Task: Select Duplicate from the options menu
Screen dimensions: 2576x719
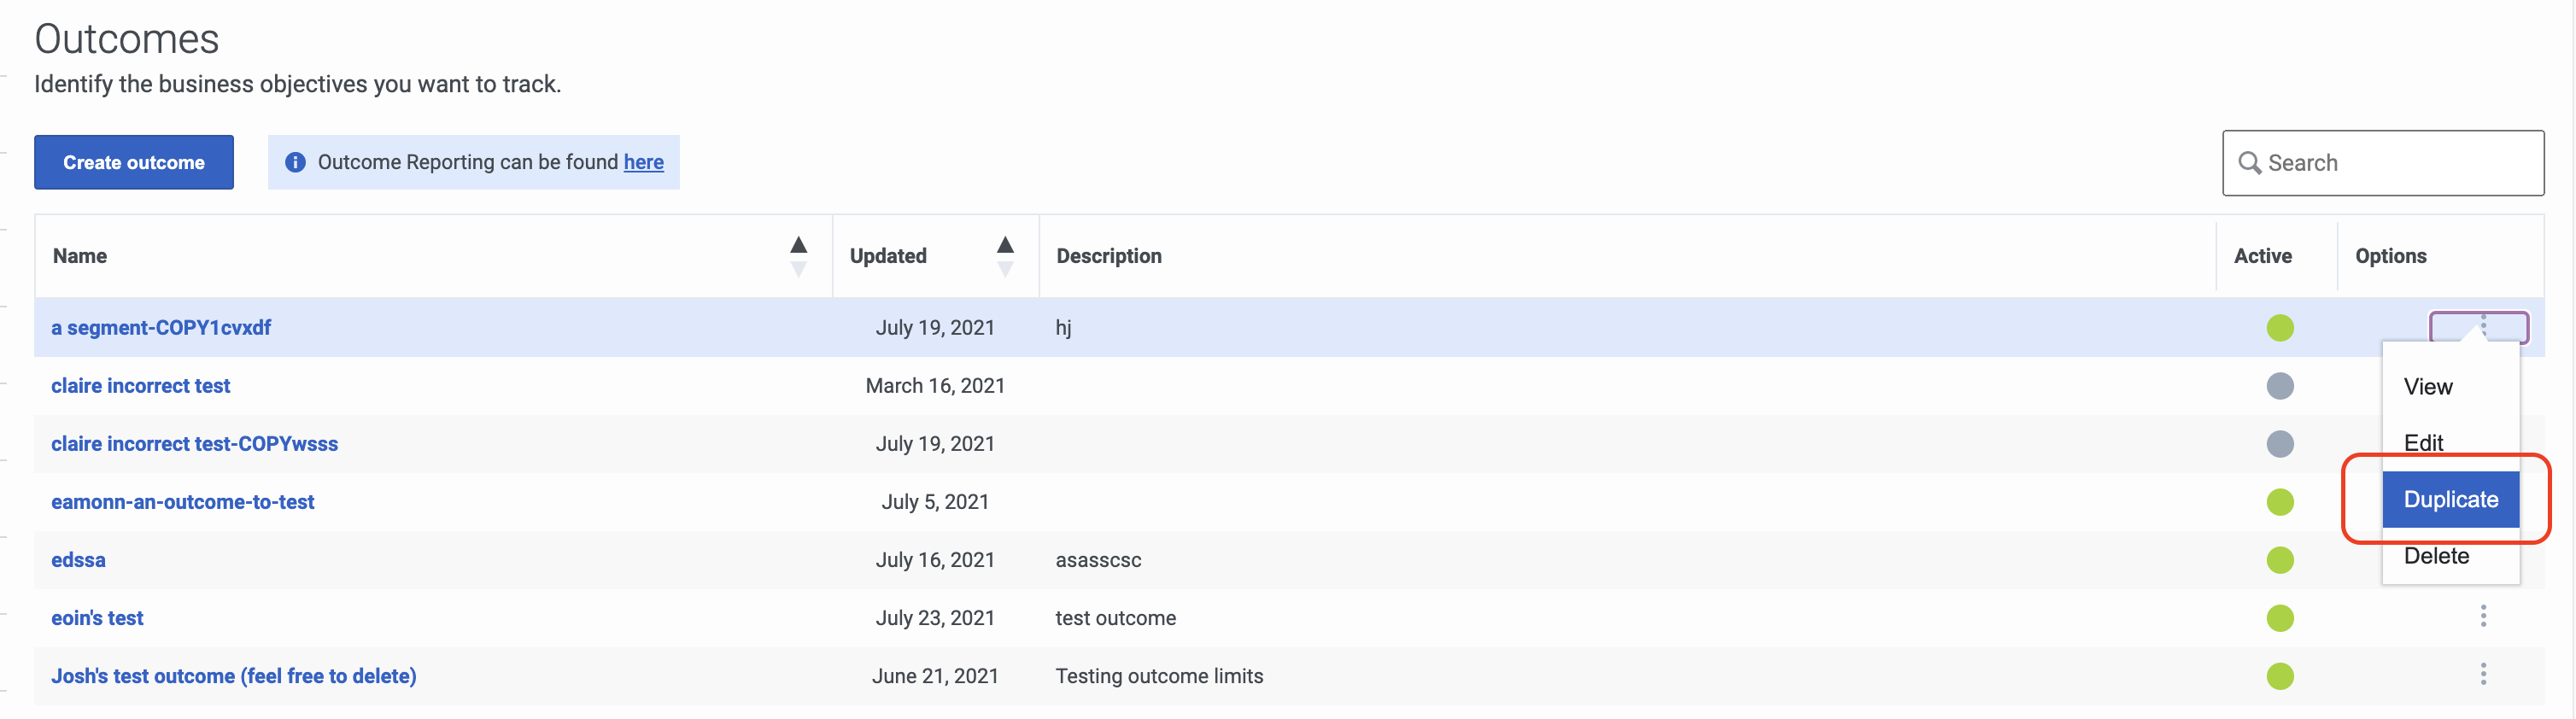Action: click(x=2450, y=499)
